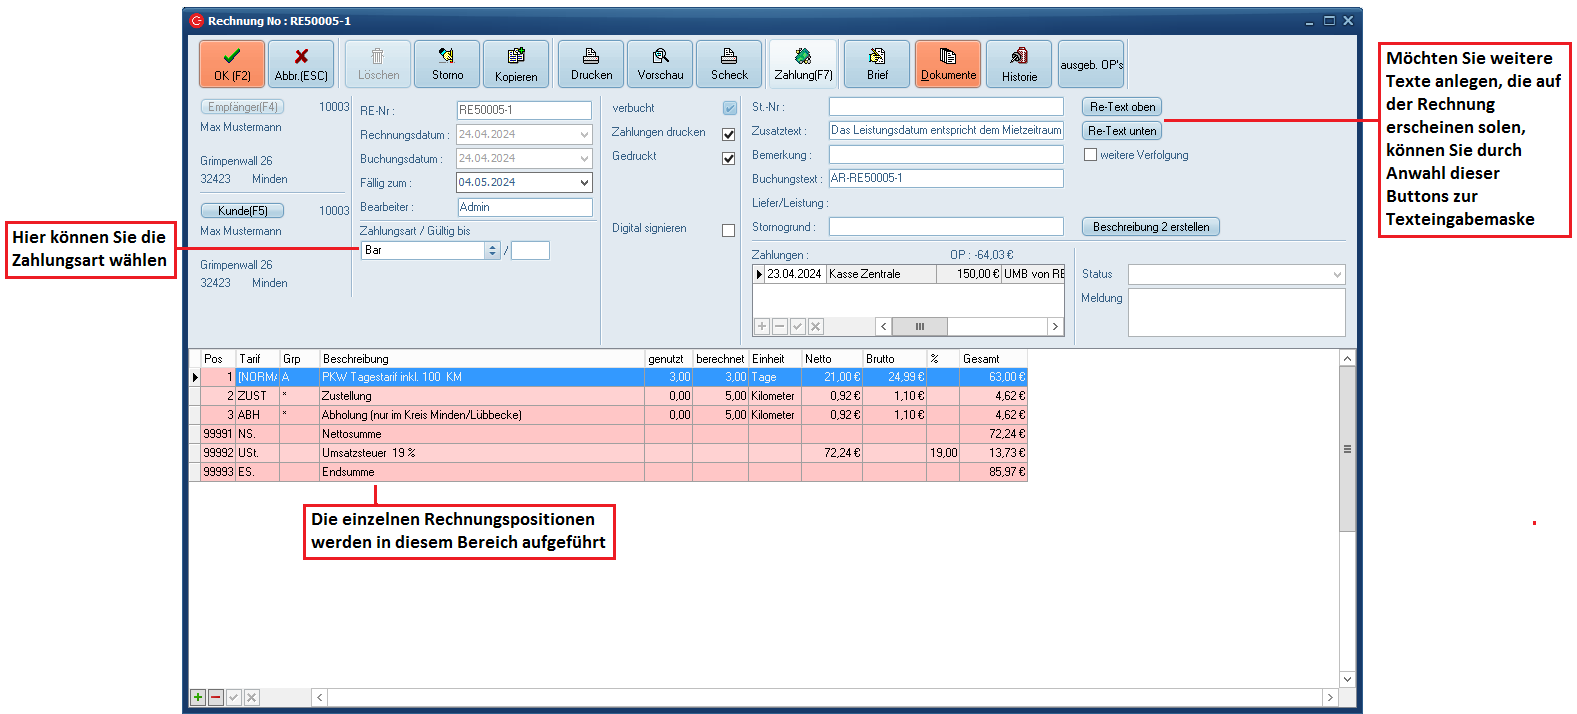Expand the Zahlungsart Bar dropdown

(x=492, y=251)
